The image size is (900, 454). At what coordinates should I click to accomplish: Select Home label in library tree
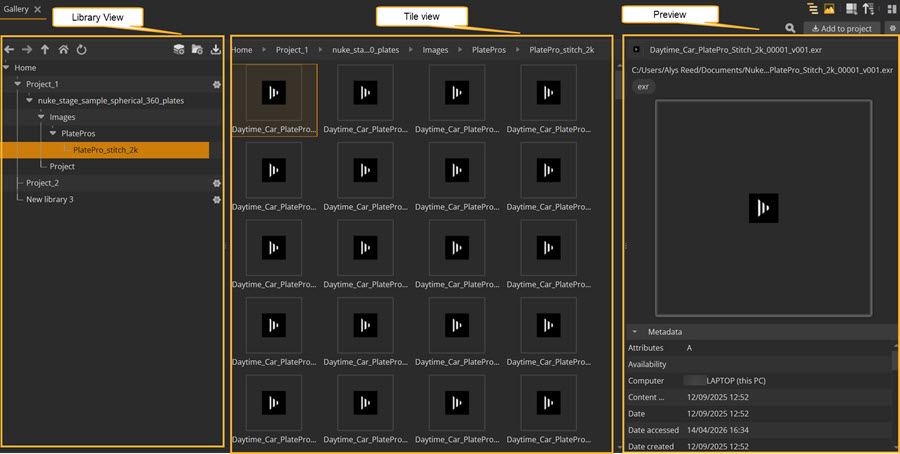pyautogui.click(x=25, y=68)
